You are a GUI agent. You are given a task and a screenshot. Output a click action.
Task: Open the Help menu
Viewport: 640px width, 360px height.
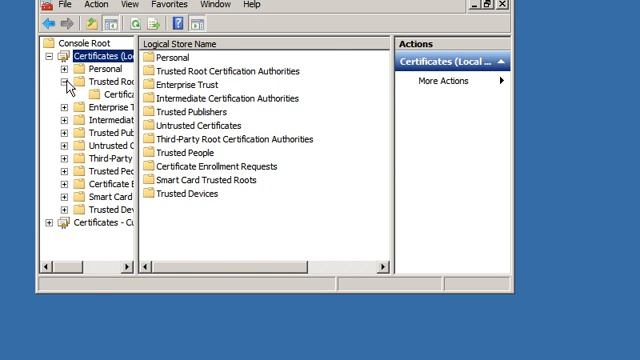(x=252, y=4)
